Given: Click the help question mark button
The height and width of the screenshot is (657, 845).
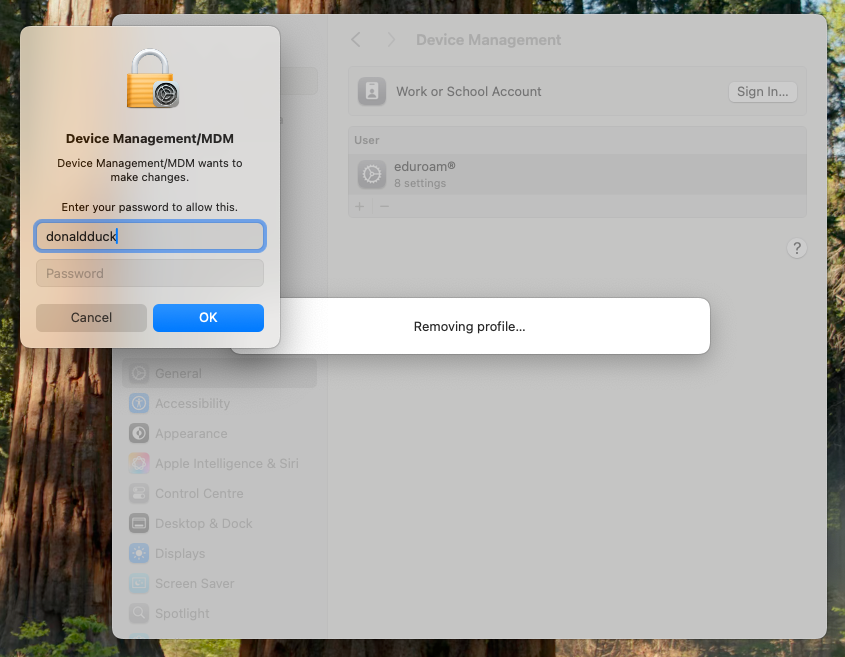Looking at the screenshot, I should coord(796,249).
